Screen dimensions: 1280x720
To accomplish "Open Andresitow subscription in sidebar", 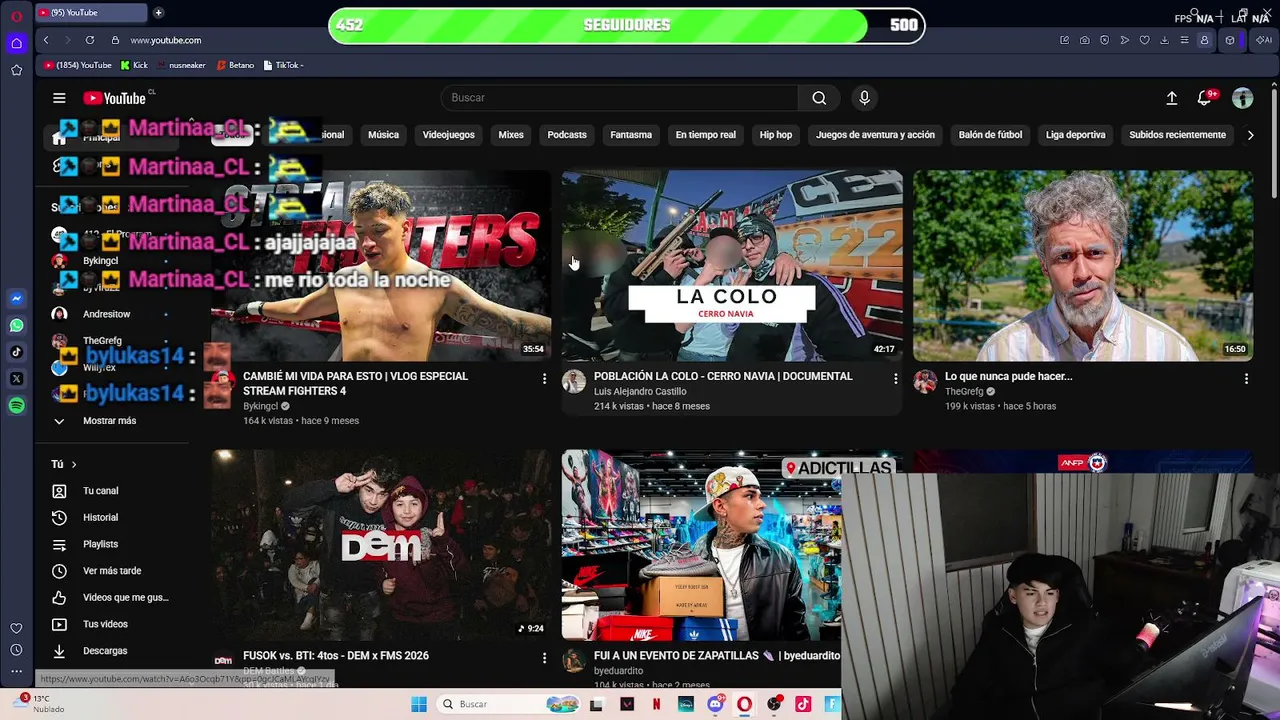I will point(106,314).
